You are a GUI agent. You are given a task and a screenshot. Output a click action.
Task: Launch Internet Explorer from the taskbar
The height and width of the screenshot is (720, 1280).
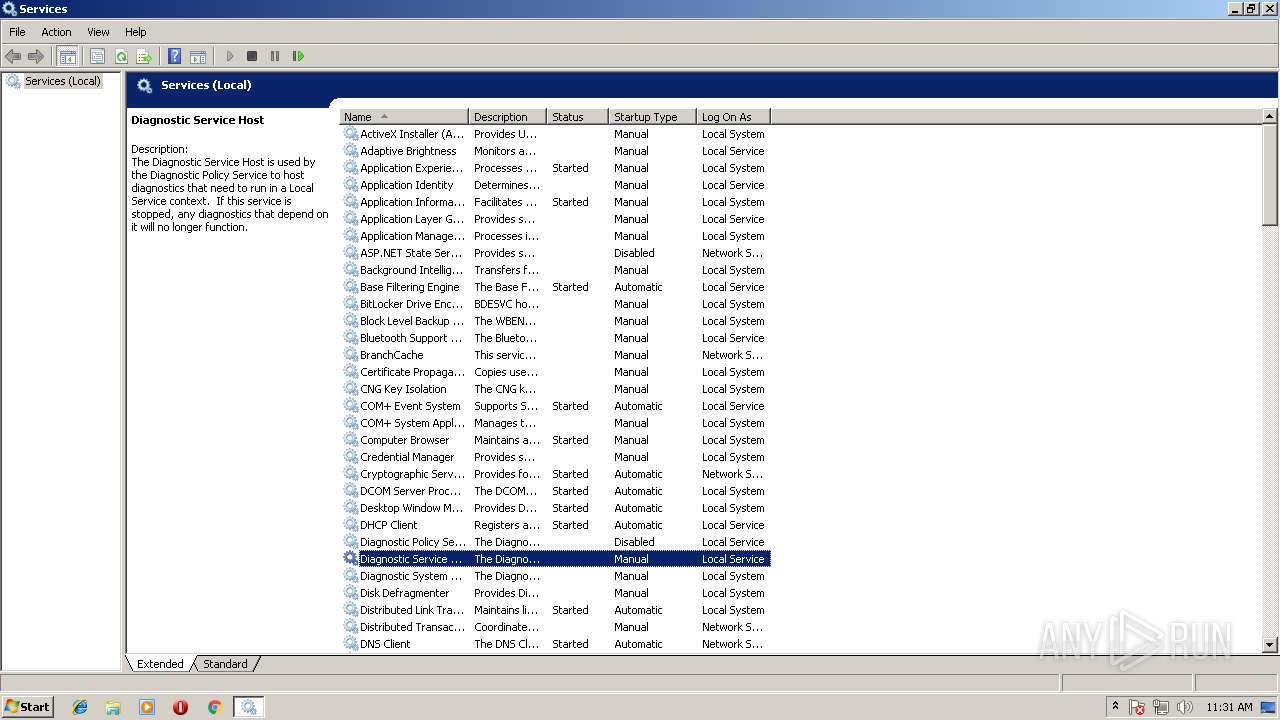tap(80, 707)
